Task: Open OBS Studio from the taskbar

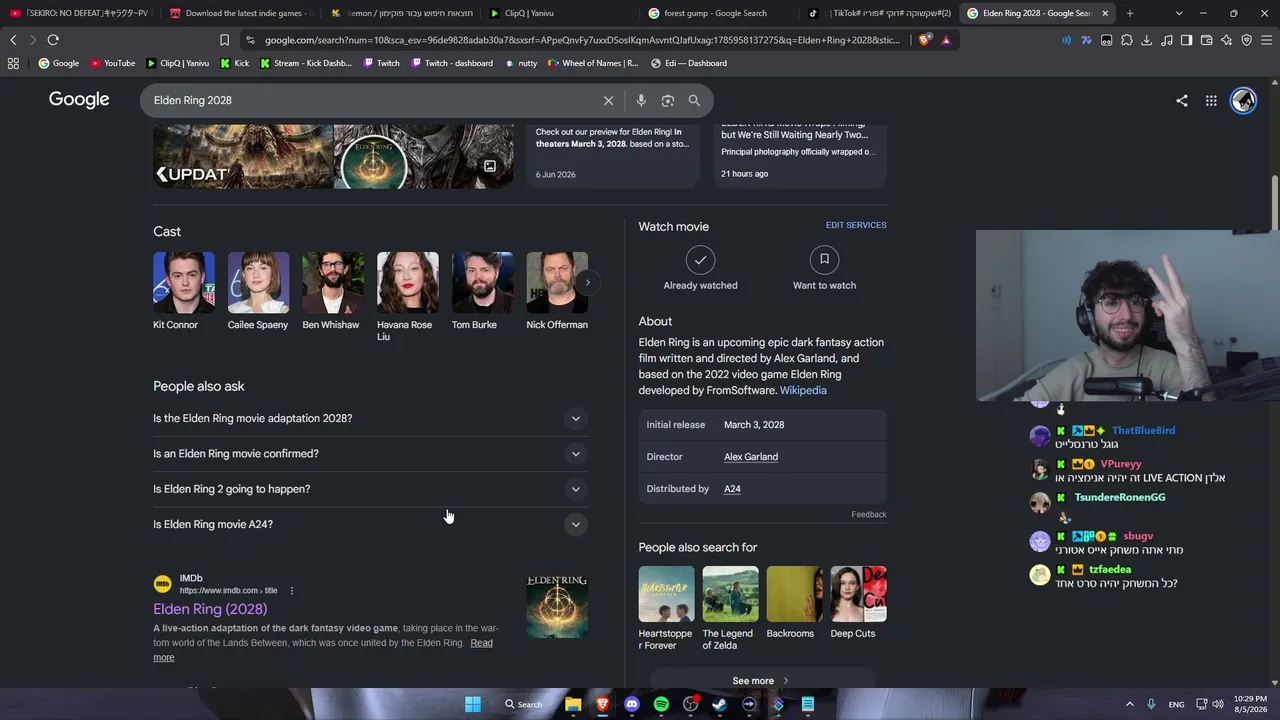Action: pos(690,704)
